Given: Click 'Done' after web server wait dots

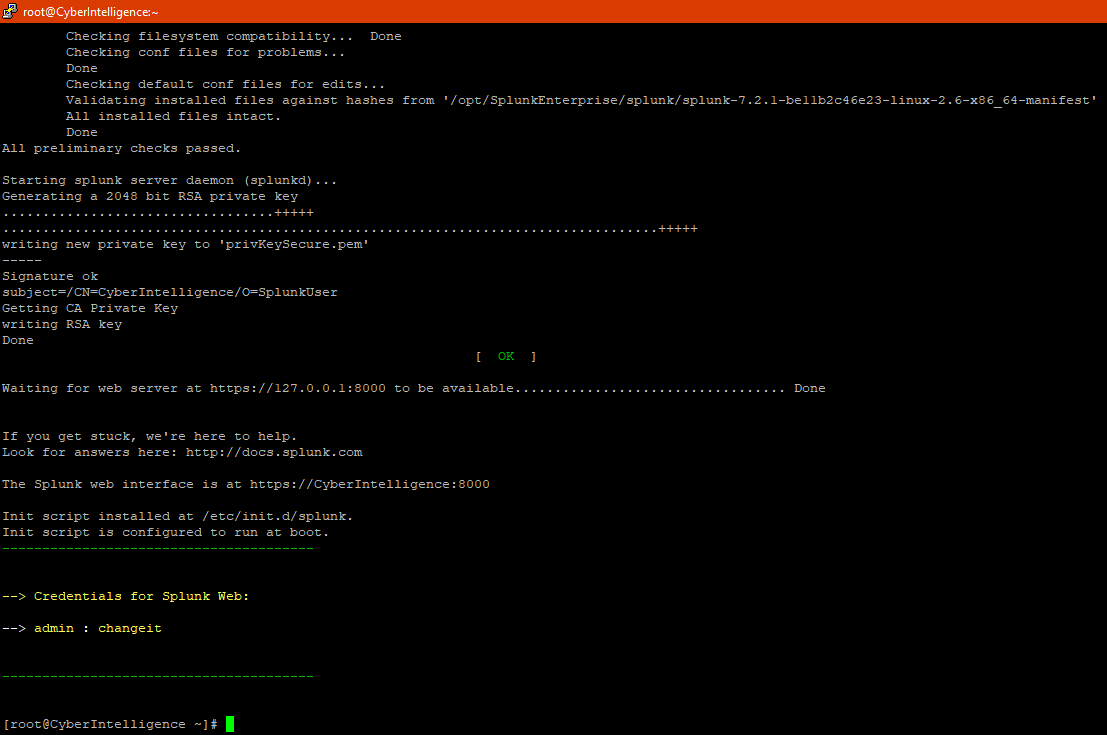Looking at the screenshot, I should pos(810,388).
